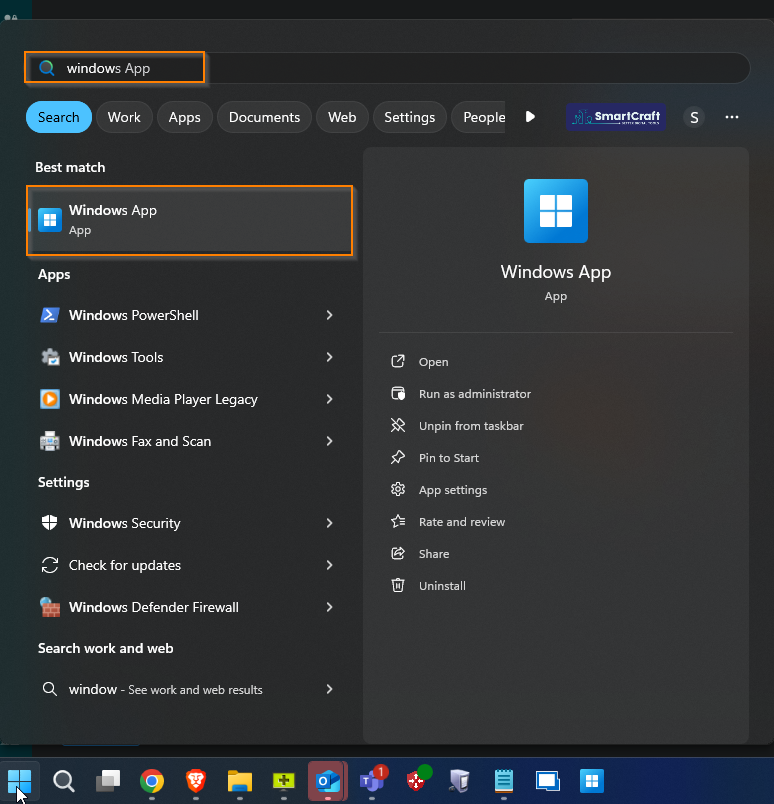Click the Windows Fax and Scan icon
This screenshot has width=774, height=804.
click(50, 441)
